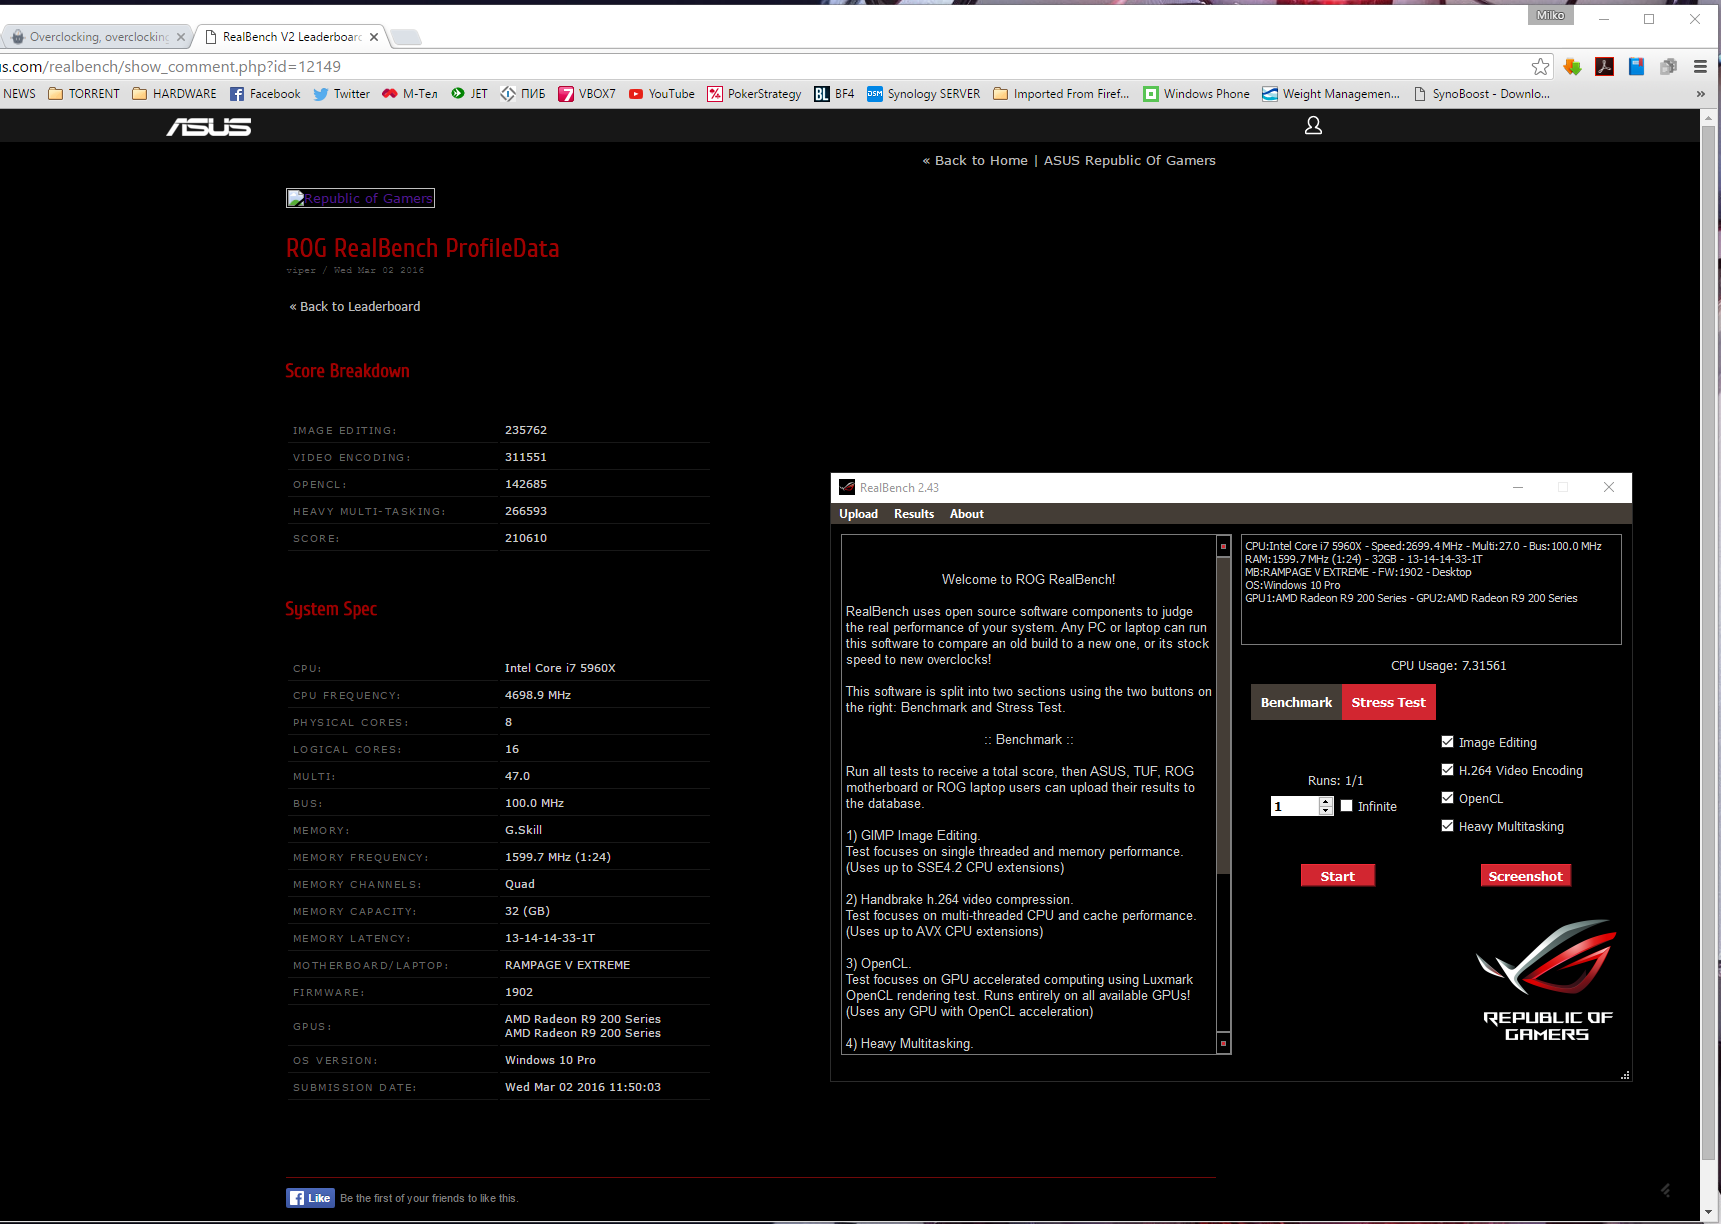This screenshot has width=1721, height=1224.
Task: Select the RealBench V2 Leaderboard tab
Action: 290,37
